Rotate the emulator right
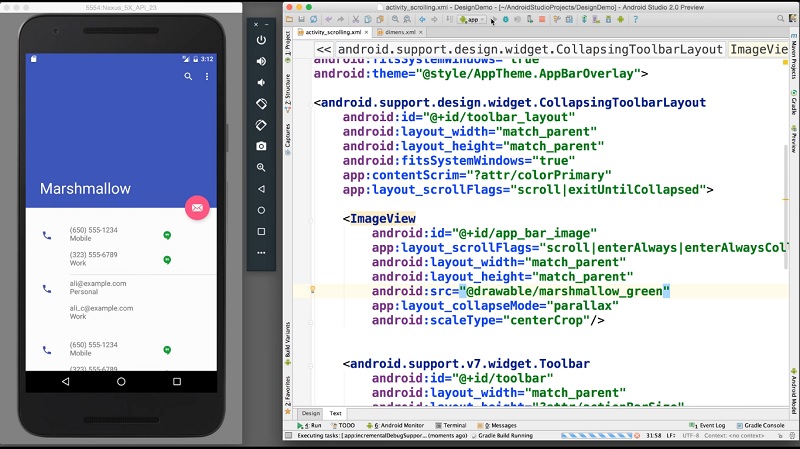Viewport: 800px width, 449px height. click(x=261, y=125)
